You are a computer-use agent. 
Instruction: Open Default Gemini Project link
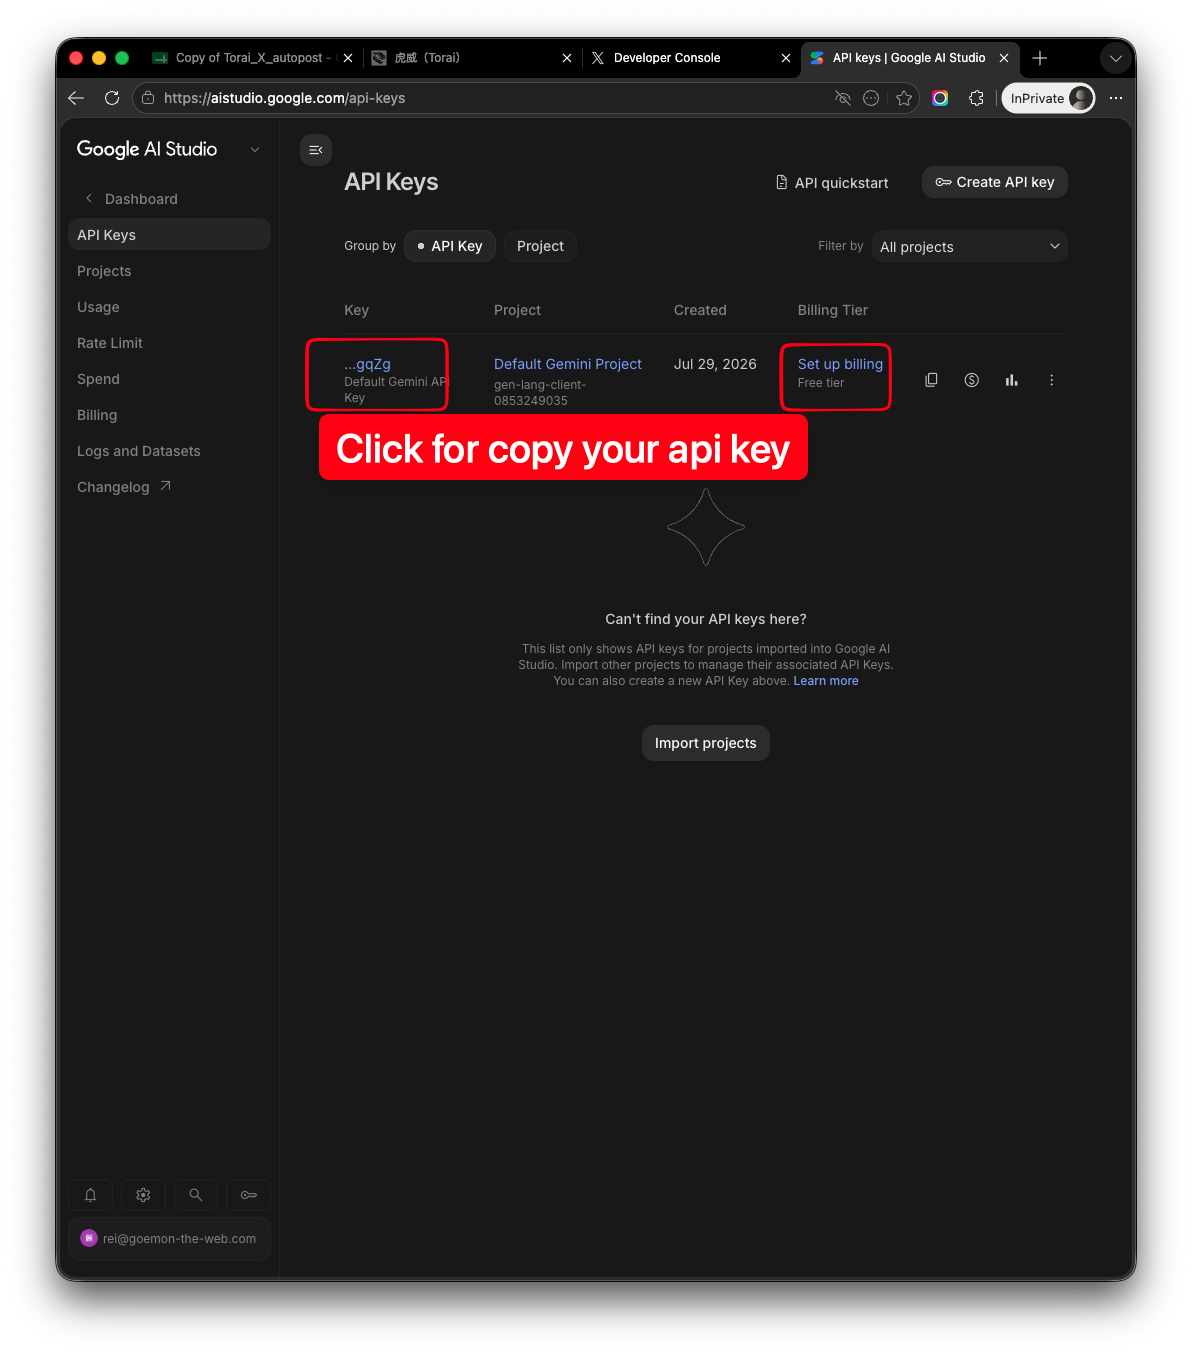point(568,364)
